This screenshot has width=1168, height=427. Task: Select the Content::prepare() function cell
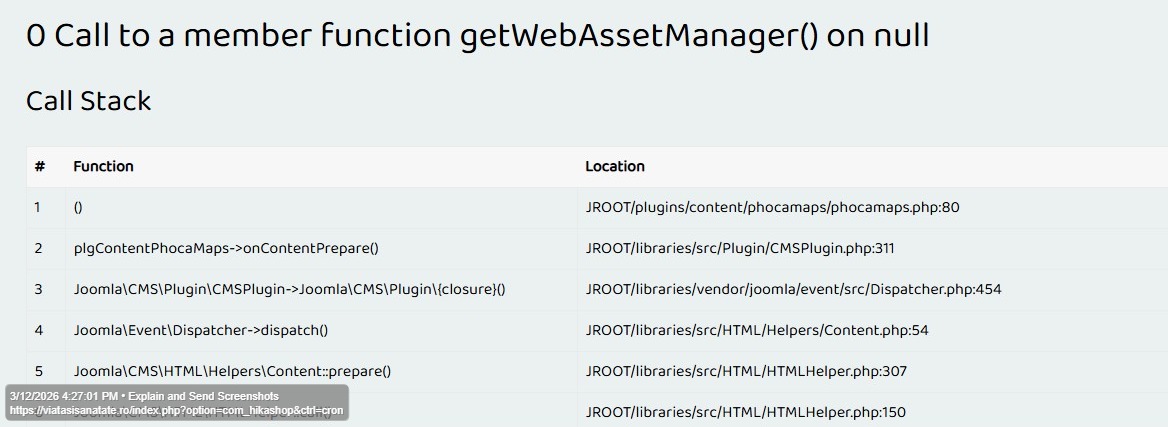click(232, 371)
